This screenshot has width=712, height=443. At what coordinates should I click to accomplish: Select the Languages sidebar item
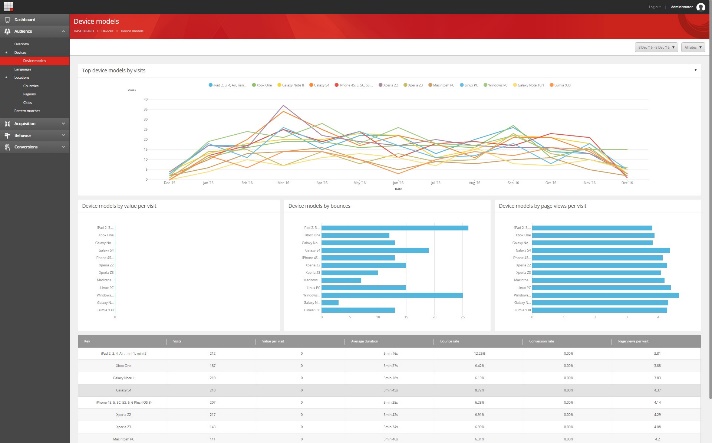[x=23, y=69]
